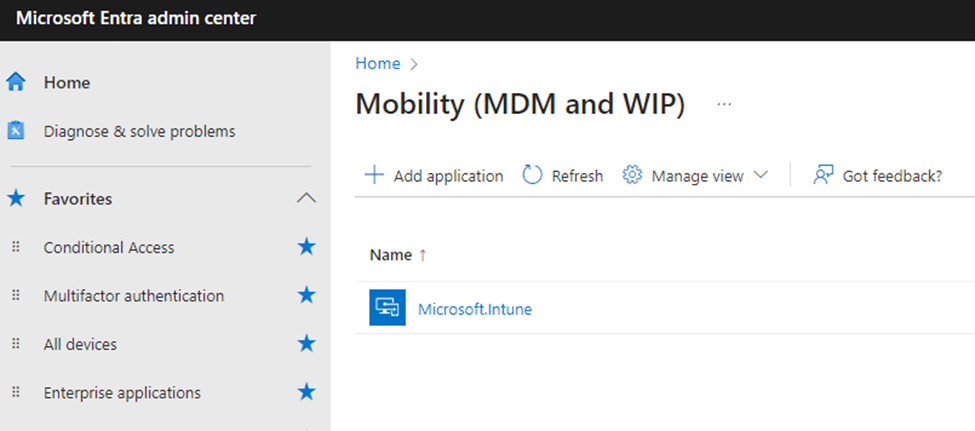Open the Microsoft.Intune application link
The width and height of the screenshot is (975, 431).
click(x=475, y=309)
